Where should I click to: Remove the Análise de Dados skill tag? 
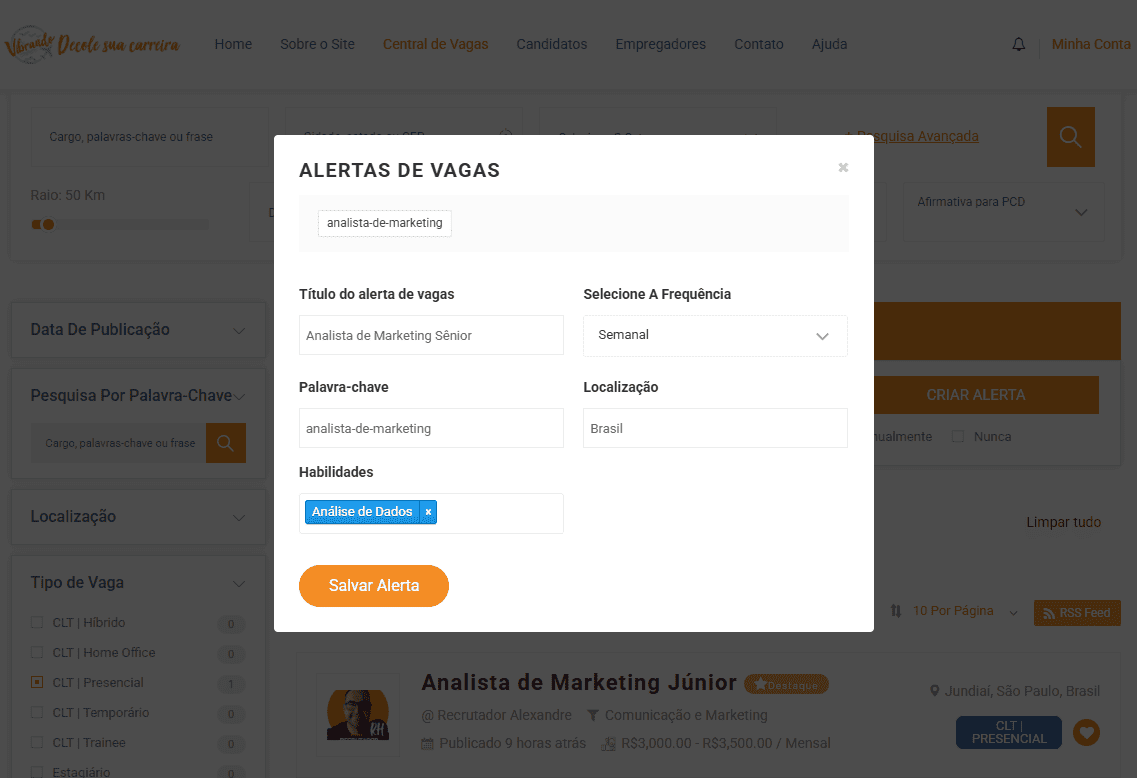point(428,512)
